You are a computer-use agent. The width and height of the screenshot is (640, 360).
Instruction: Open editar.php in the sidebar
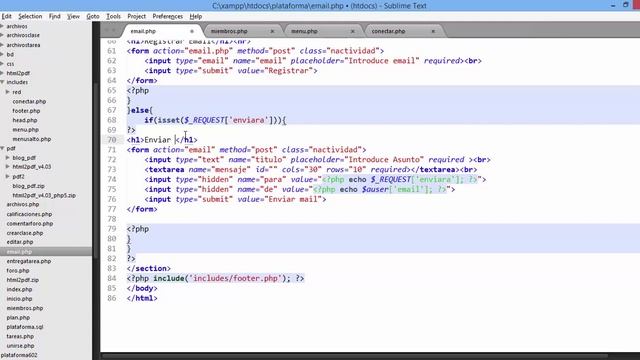click(x=20, y=242)
